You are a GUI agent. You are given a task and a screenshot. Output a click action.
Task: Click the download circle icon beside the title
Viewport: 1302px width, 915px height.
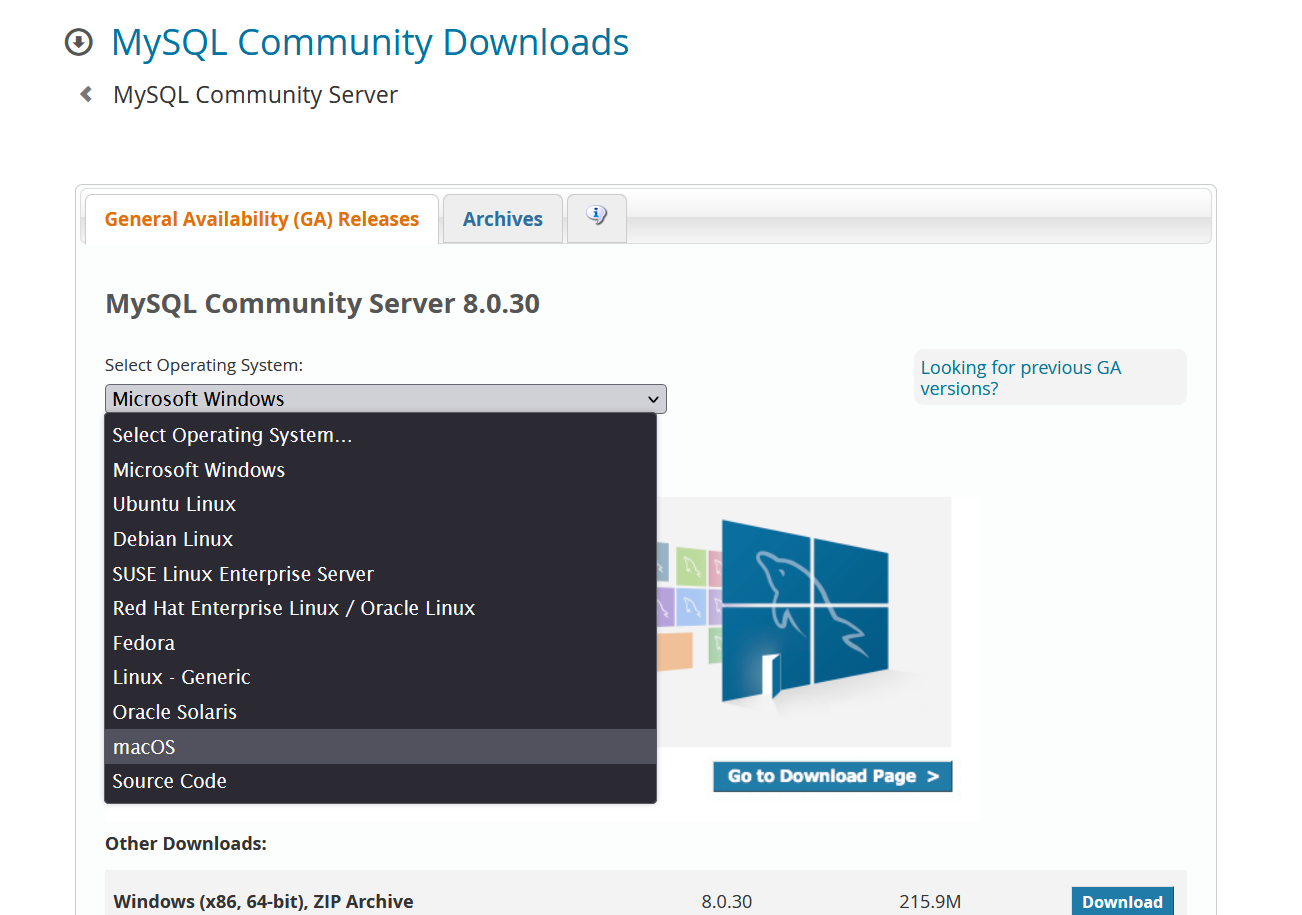tap(78, 42)
